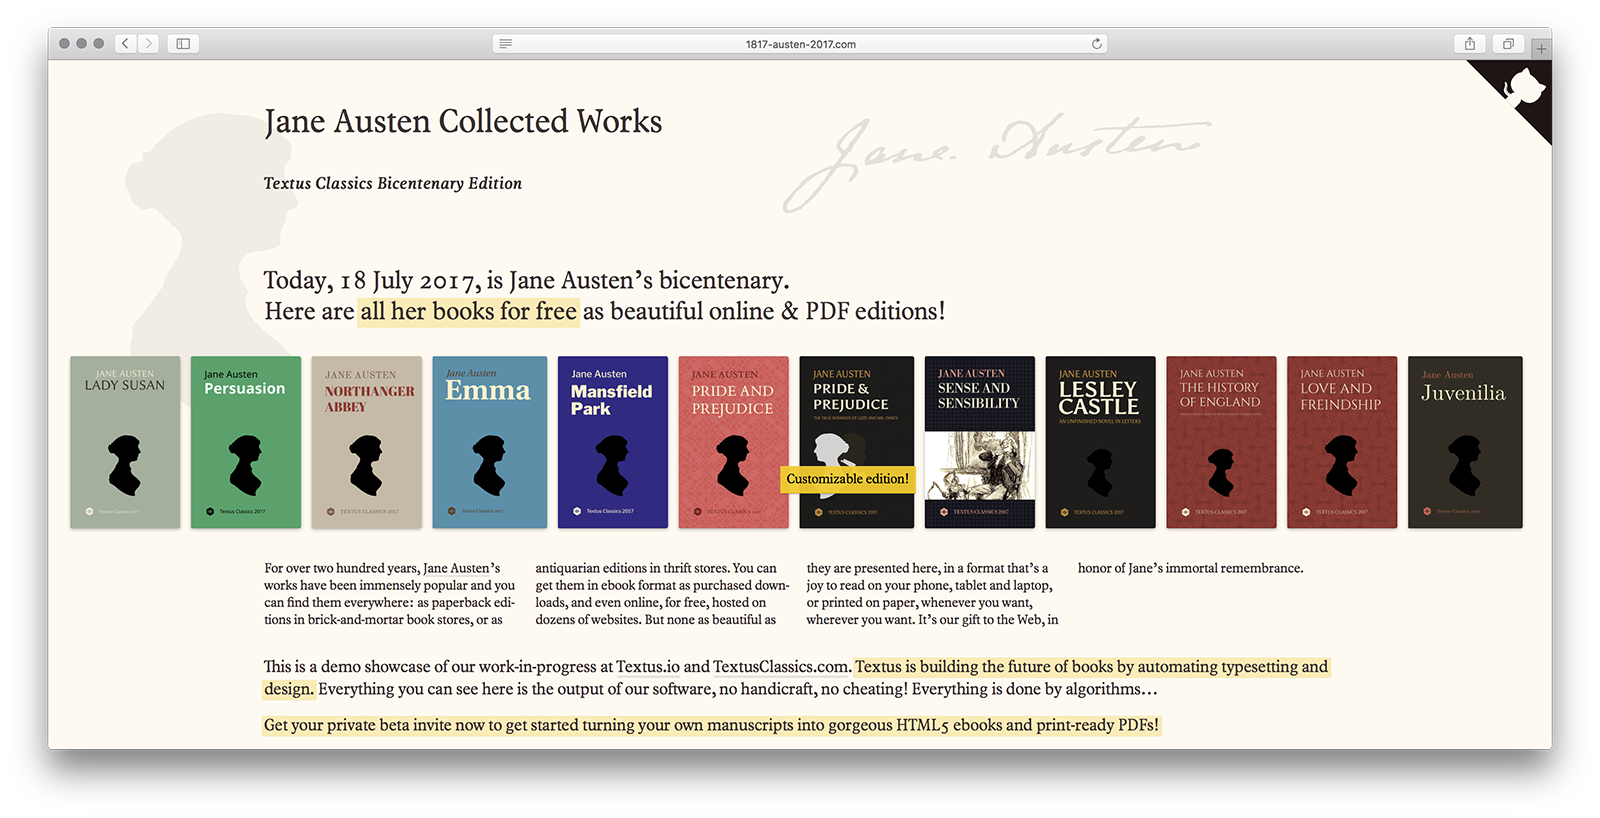Open the red Pride and Prejudice cover
This screenshot has height=818, width=1600.
tap(734, 442)
